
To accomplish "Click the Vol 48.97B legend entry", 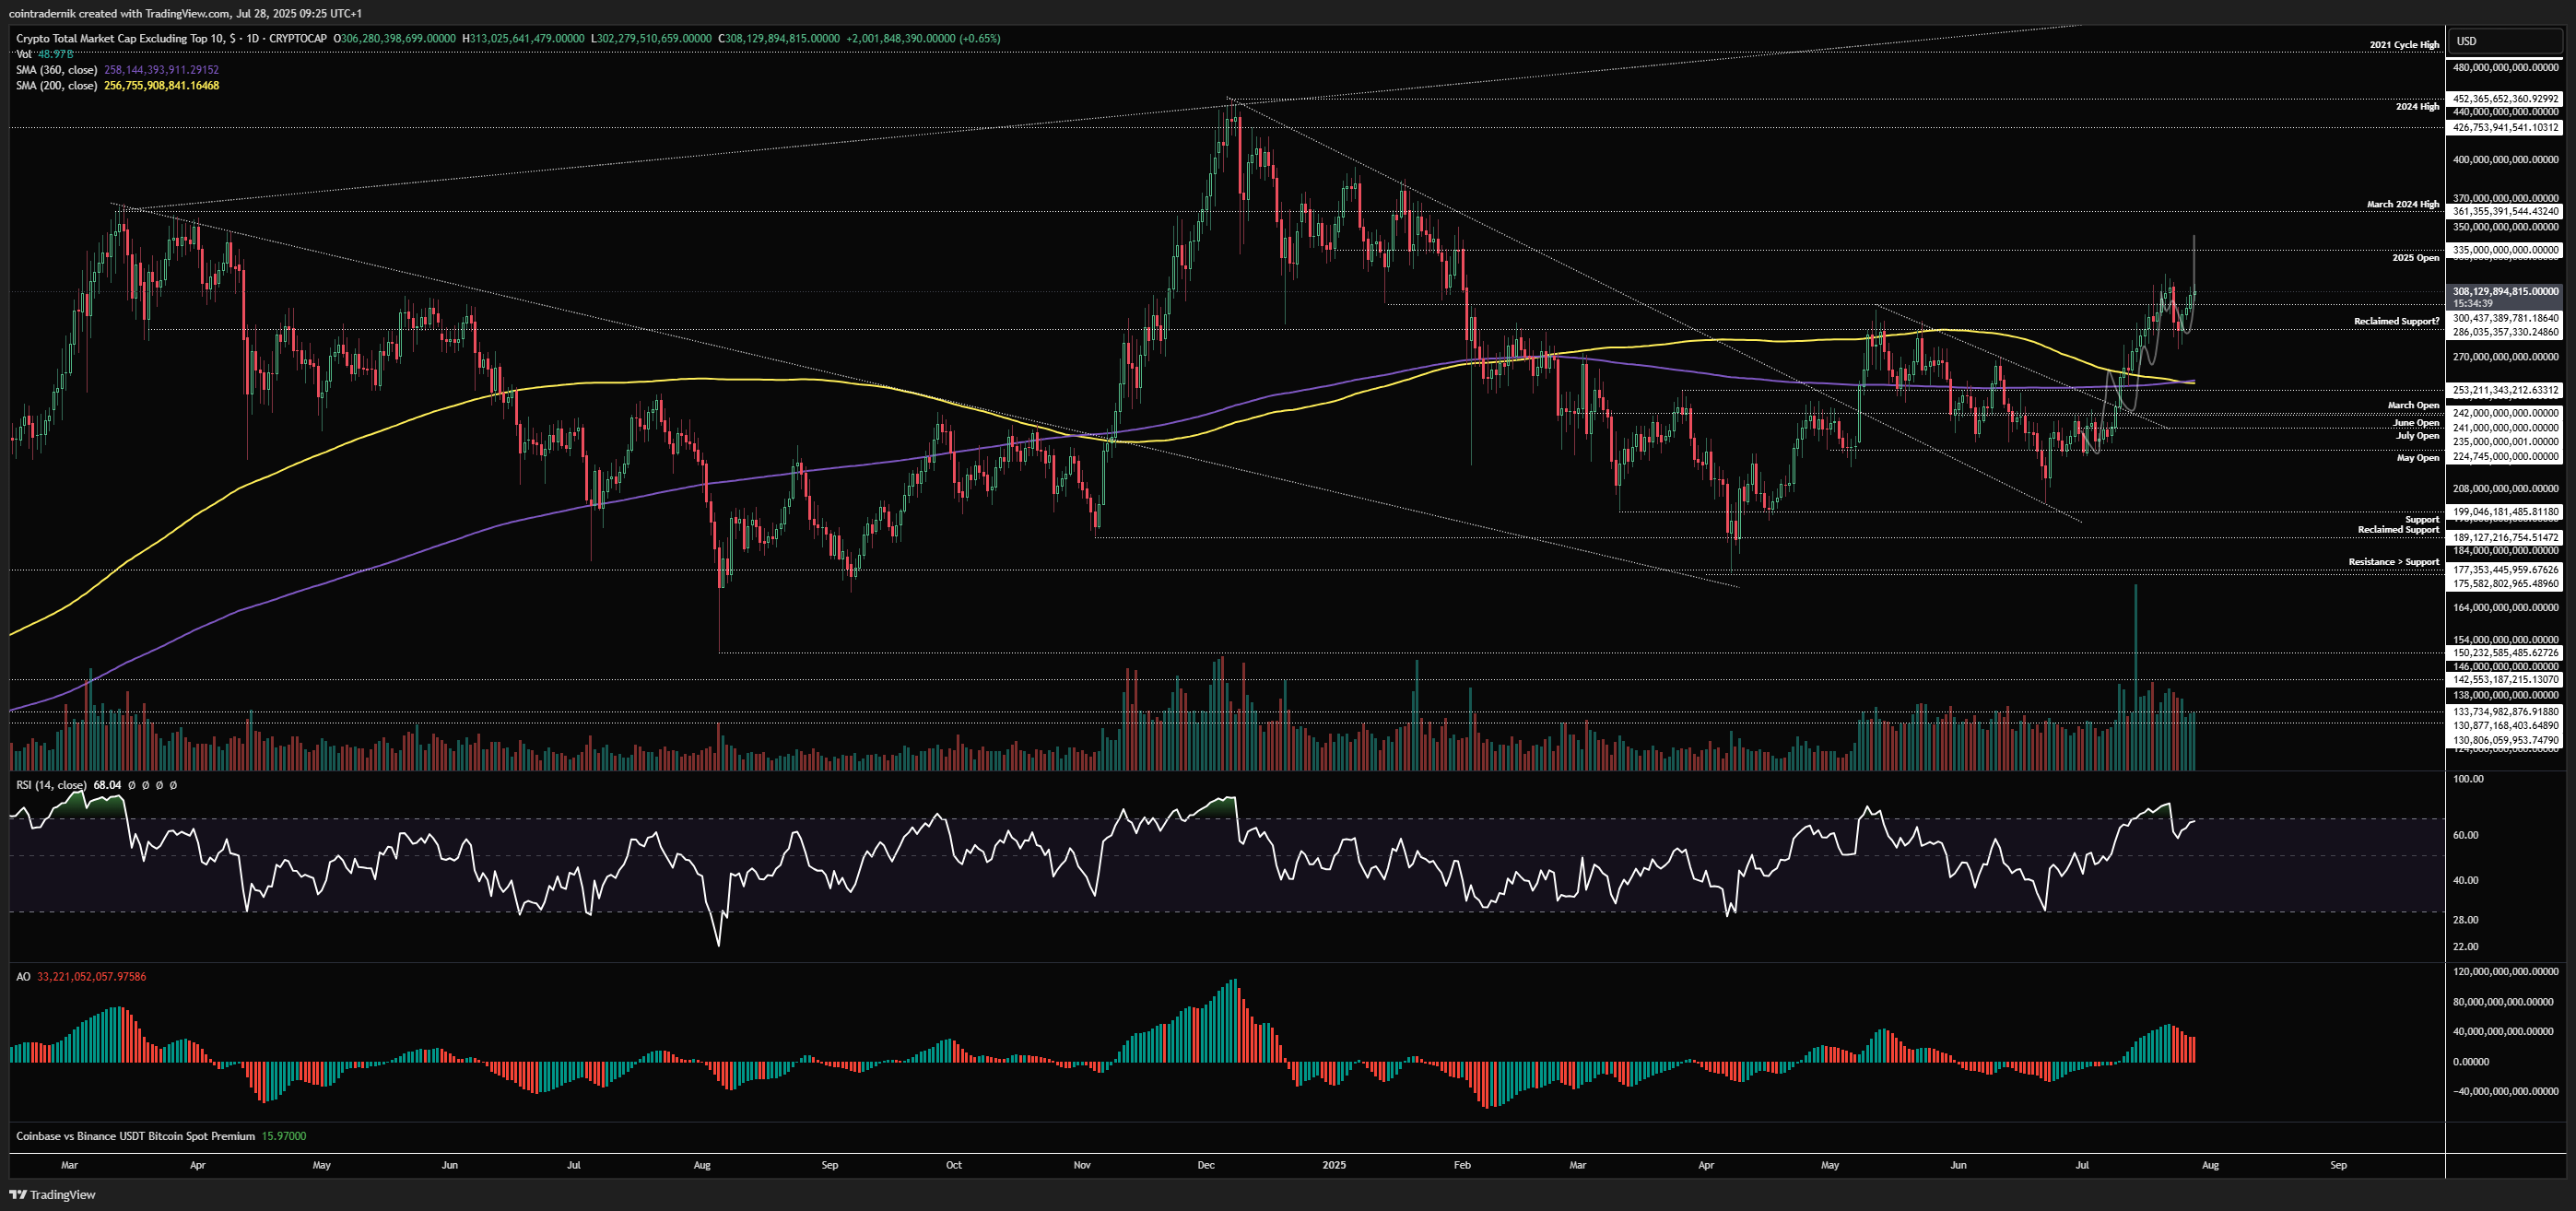I will coord(45,54).
